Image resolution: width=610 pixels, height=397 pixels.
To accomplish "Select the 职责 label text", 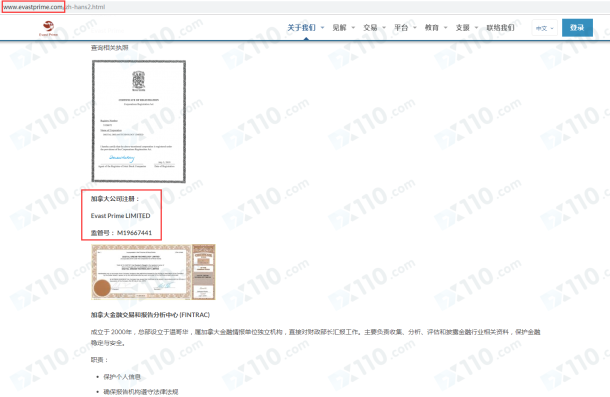I will click(99, 360).
